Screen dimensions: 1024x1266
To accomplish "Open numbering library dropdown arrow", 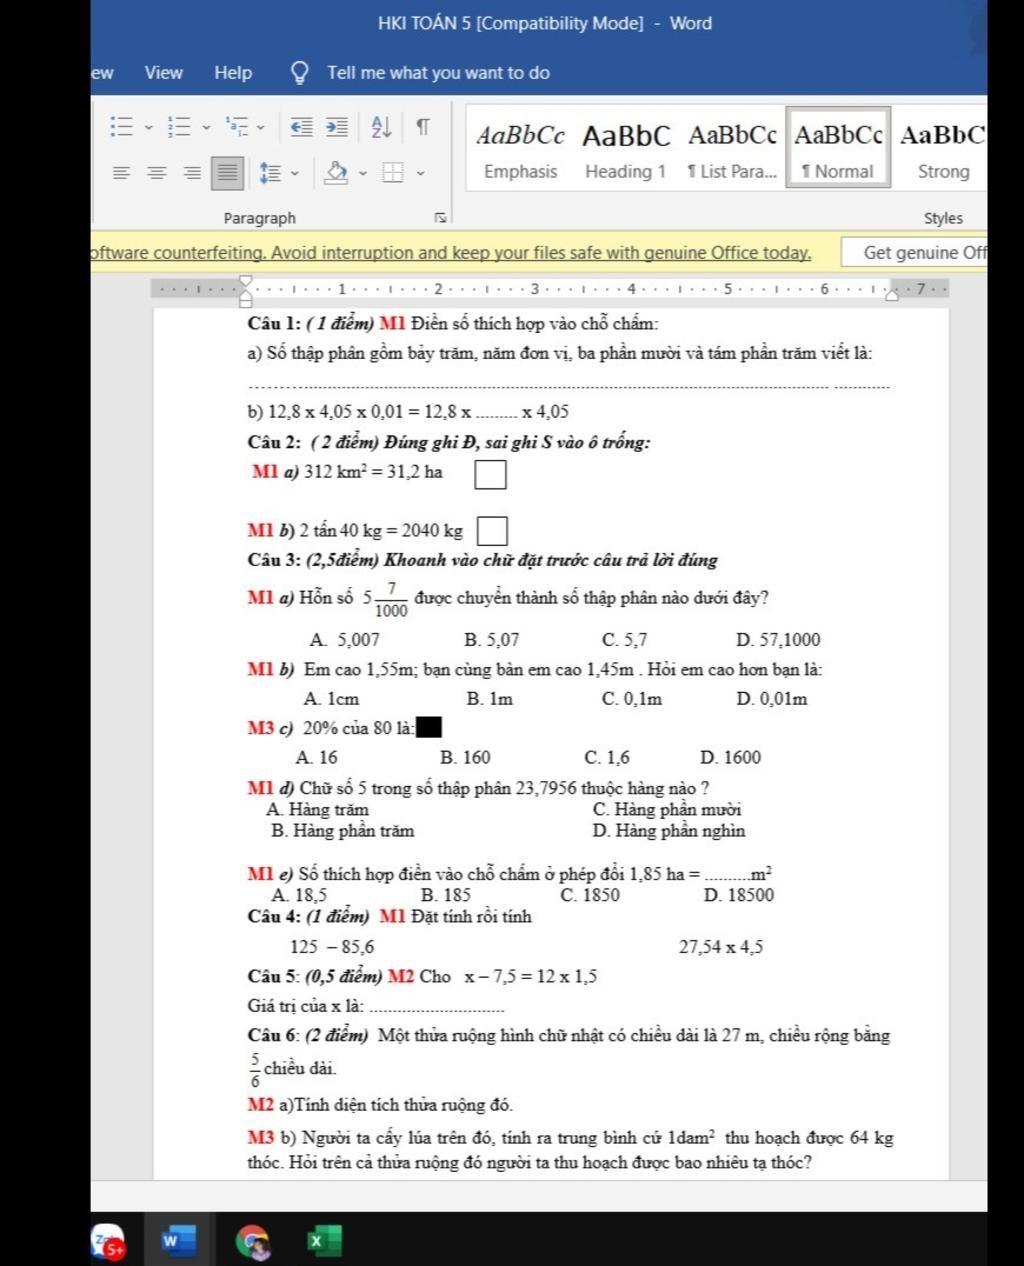I will 206,127.
